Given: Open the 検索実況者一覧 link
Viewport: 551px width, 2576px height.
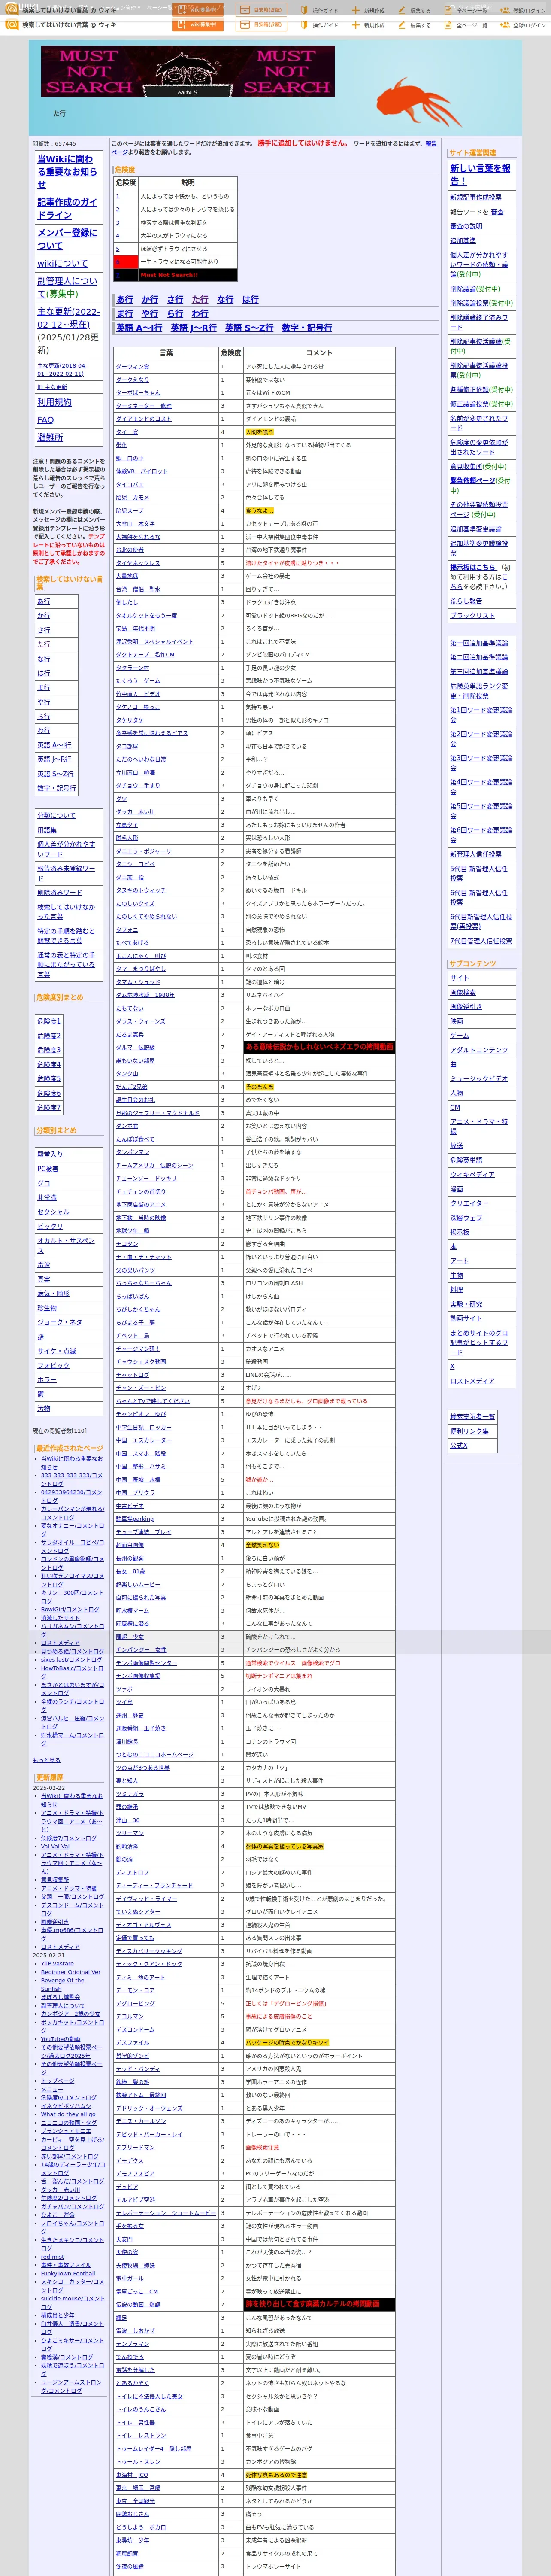Looking at the screenshot, I should (473, 1417).
